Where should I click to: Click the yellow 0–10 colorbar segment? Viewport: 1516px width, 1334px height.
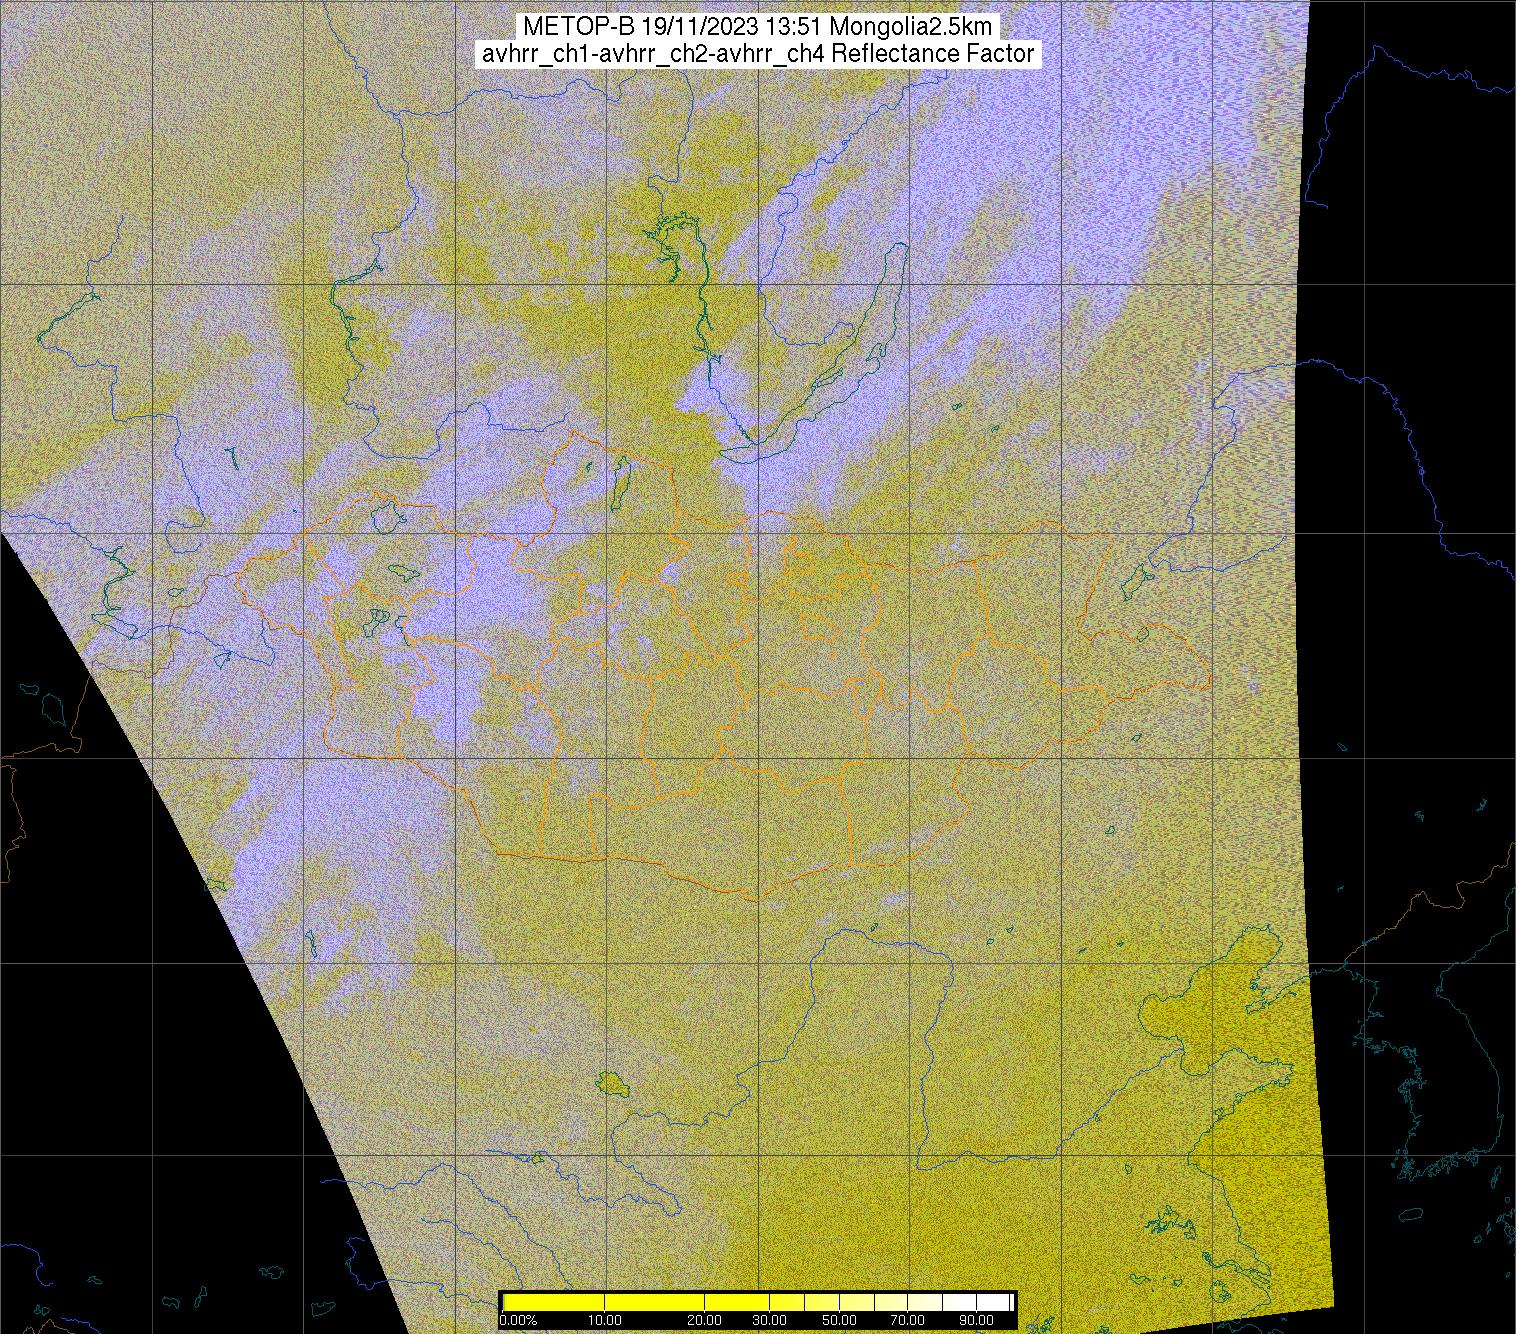[554, 1302]
